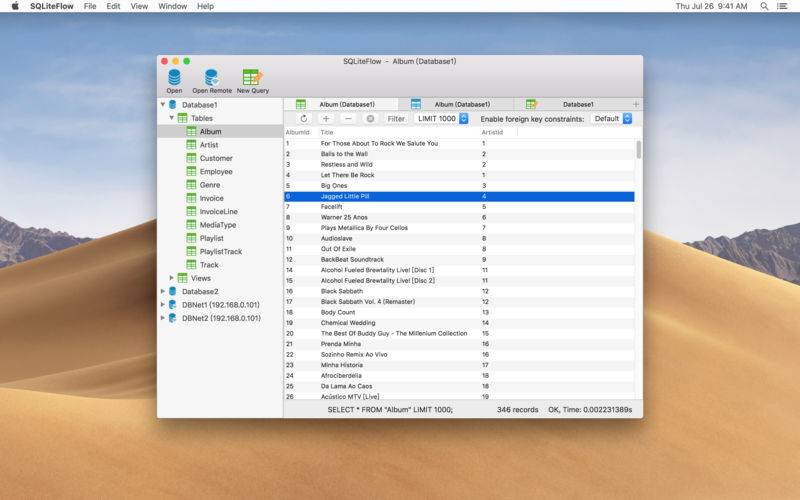800x500 pixels.
Task: Select the Genre table icon
Action: 191,185
